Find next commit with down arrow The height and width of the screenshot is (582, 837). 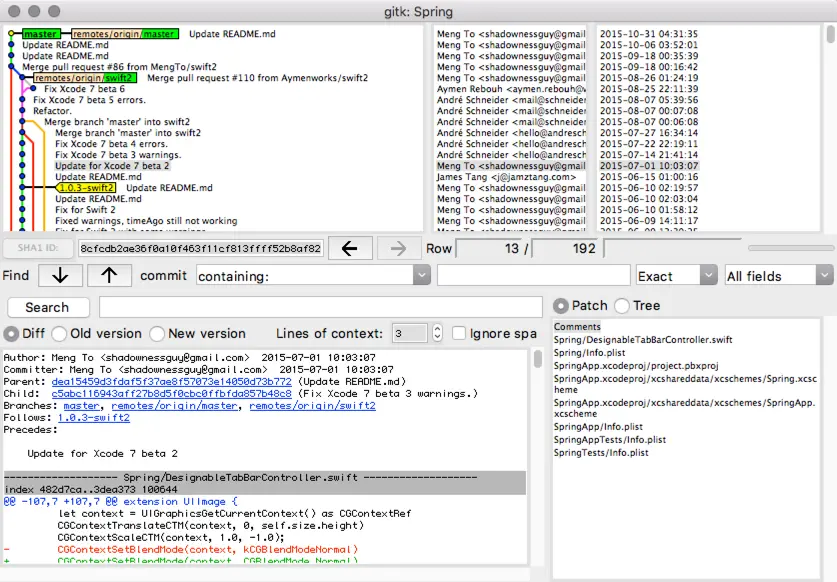[x=60, y=276]
